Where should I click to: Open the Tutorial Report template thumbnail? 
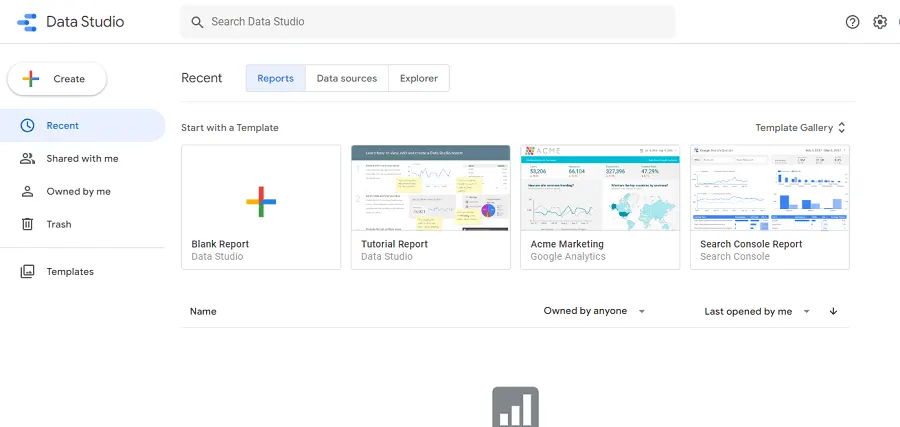430,188
